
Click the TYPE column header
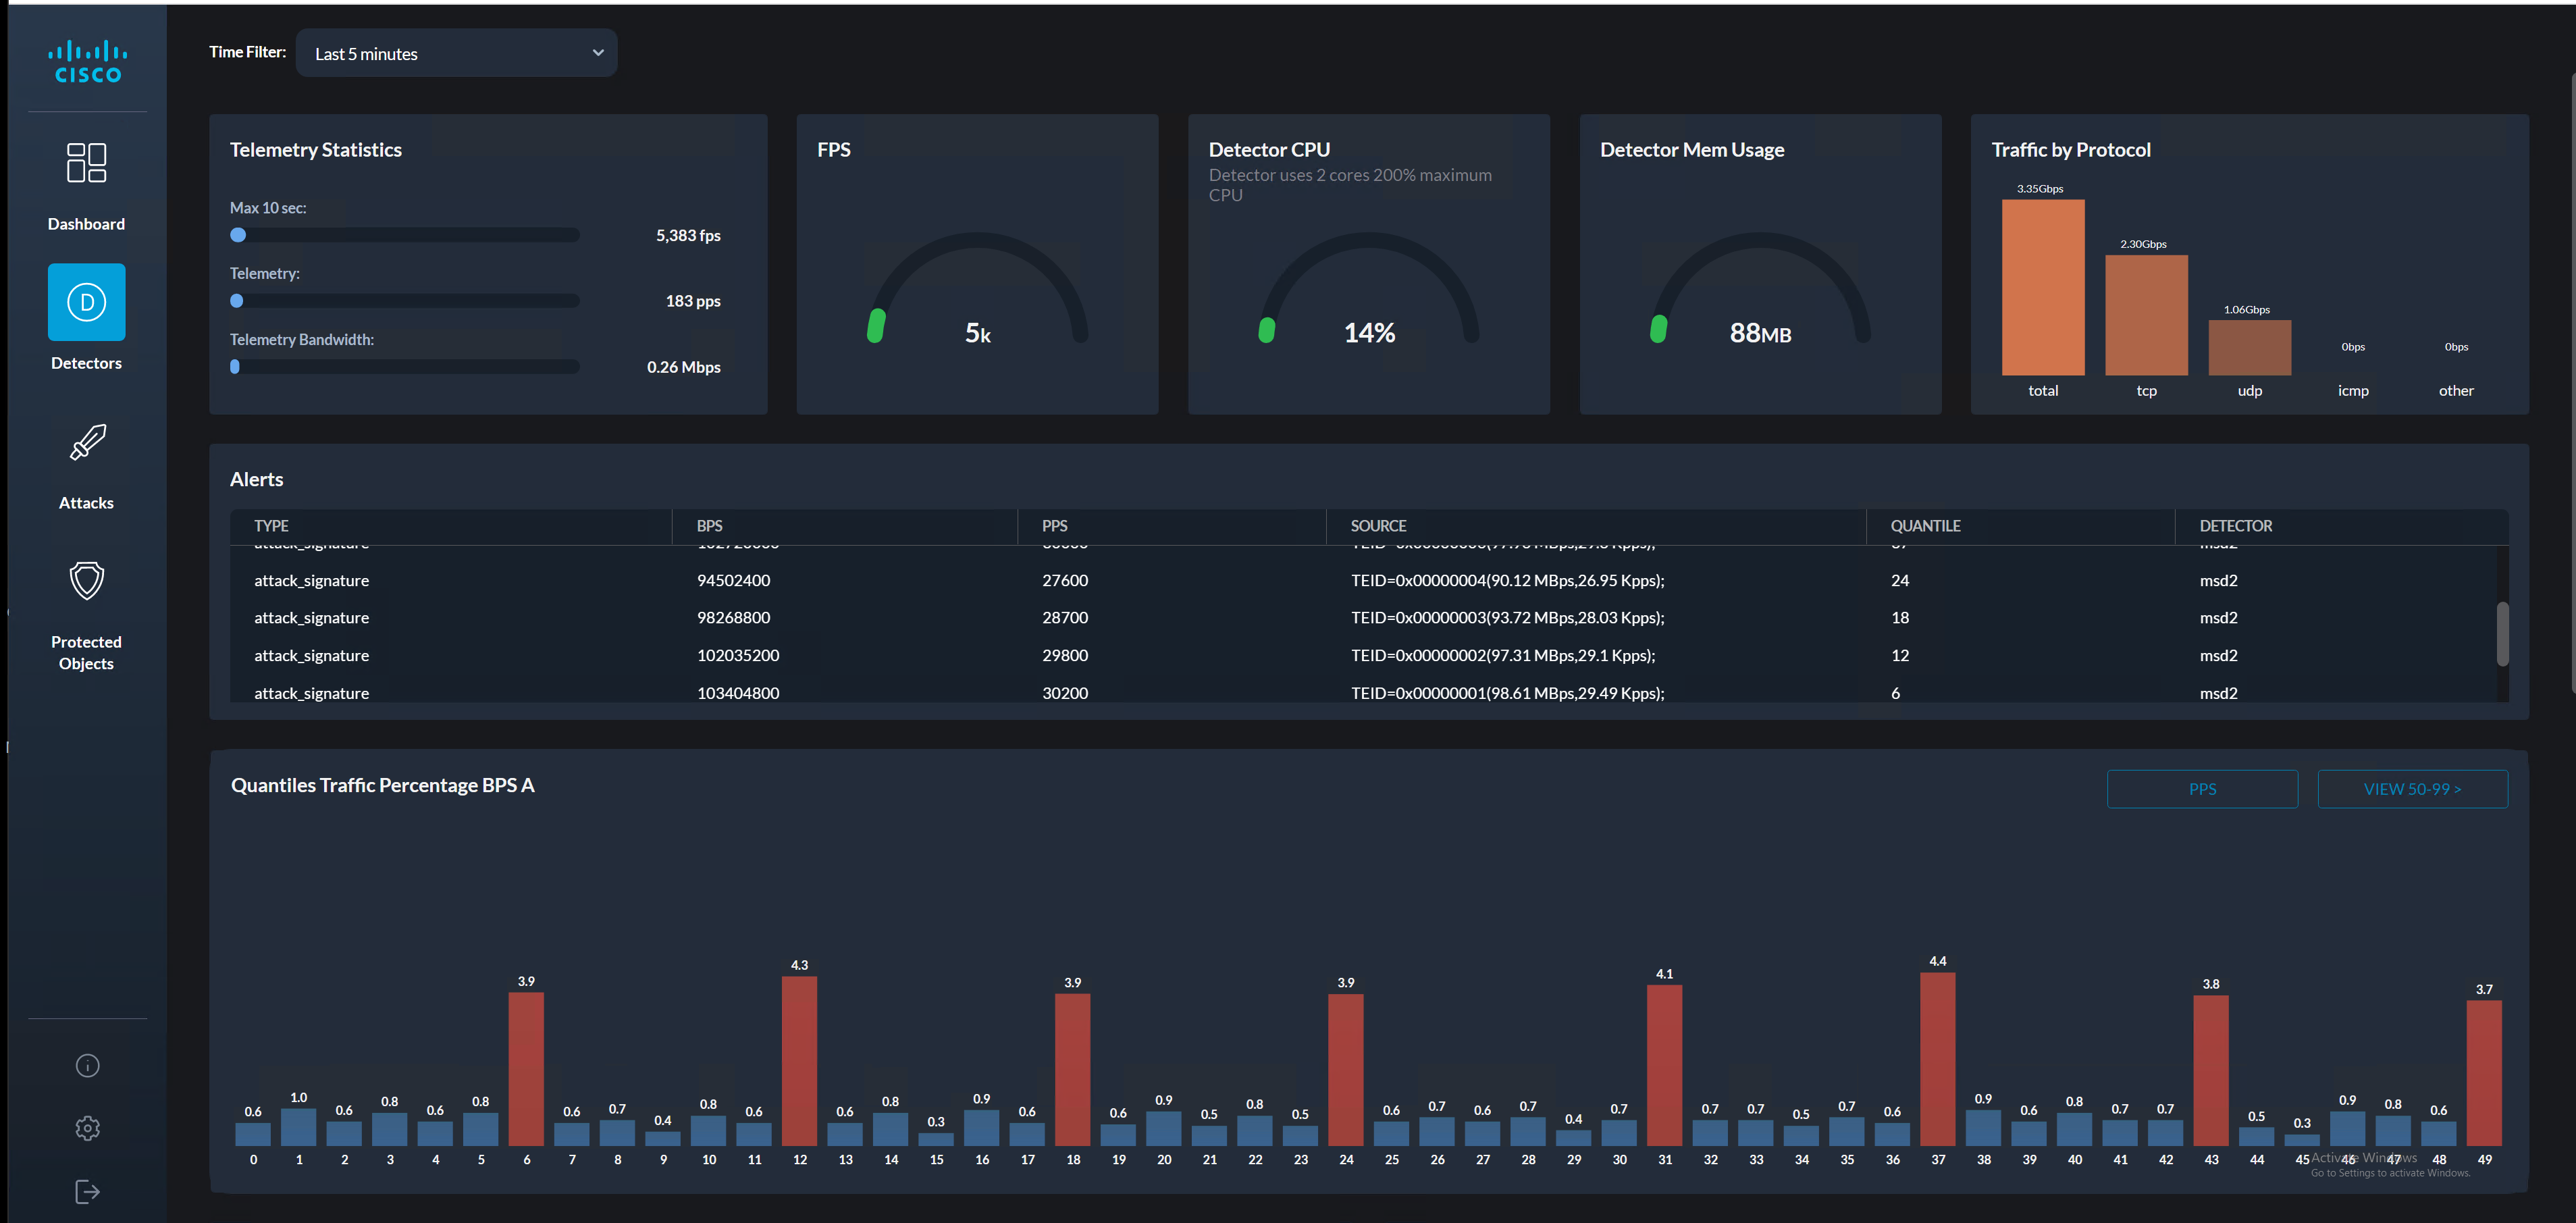[271, 526]
